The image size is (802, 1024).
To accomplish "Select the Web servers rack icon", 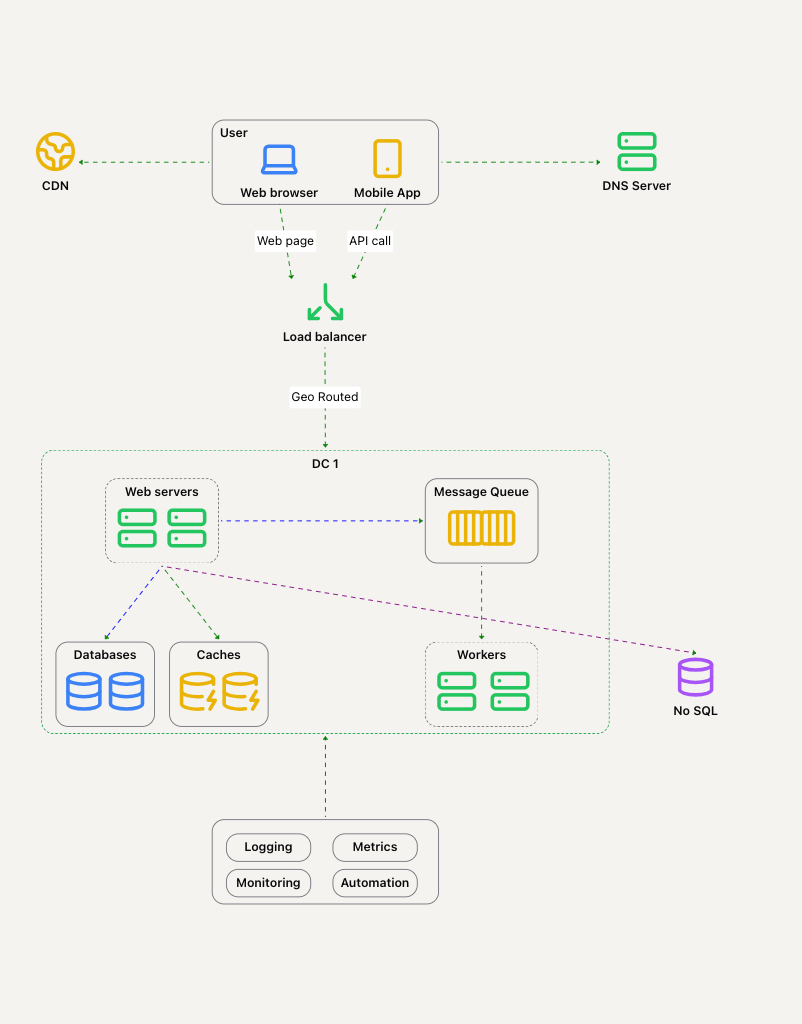I will tap(162, 527).
